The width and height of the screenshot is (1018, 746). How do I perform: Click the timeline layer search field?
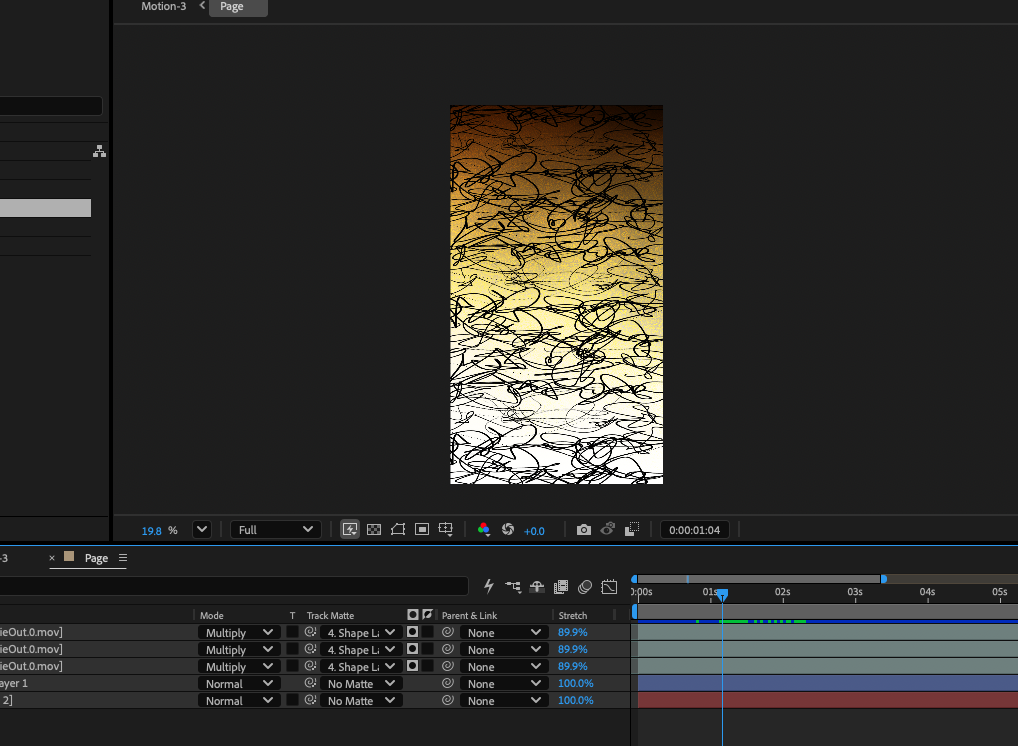tap(234, 586)
